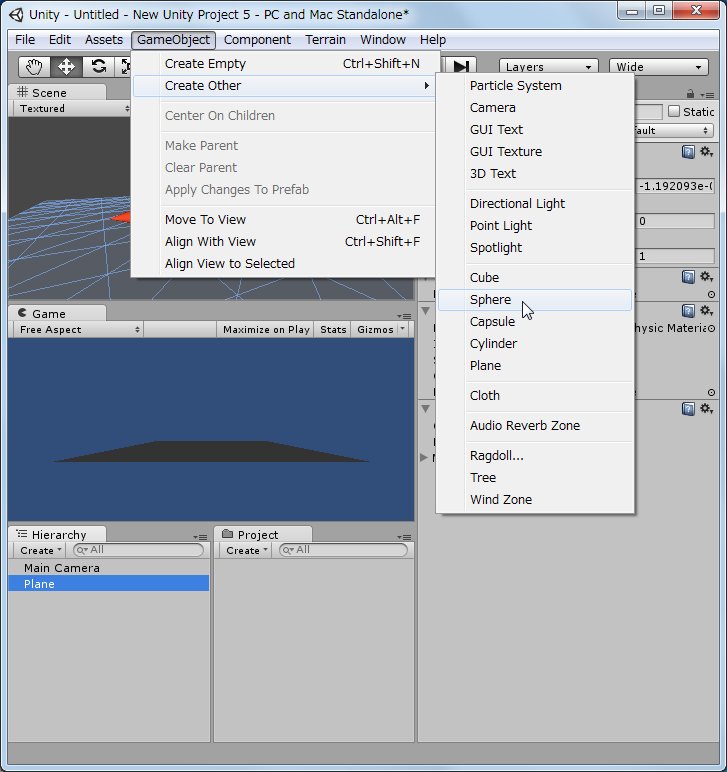The image size is (727, 772).
Task: Select Main Camera in Hierarchy
Action: pos(62,568)
